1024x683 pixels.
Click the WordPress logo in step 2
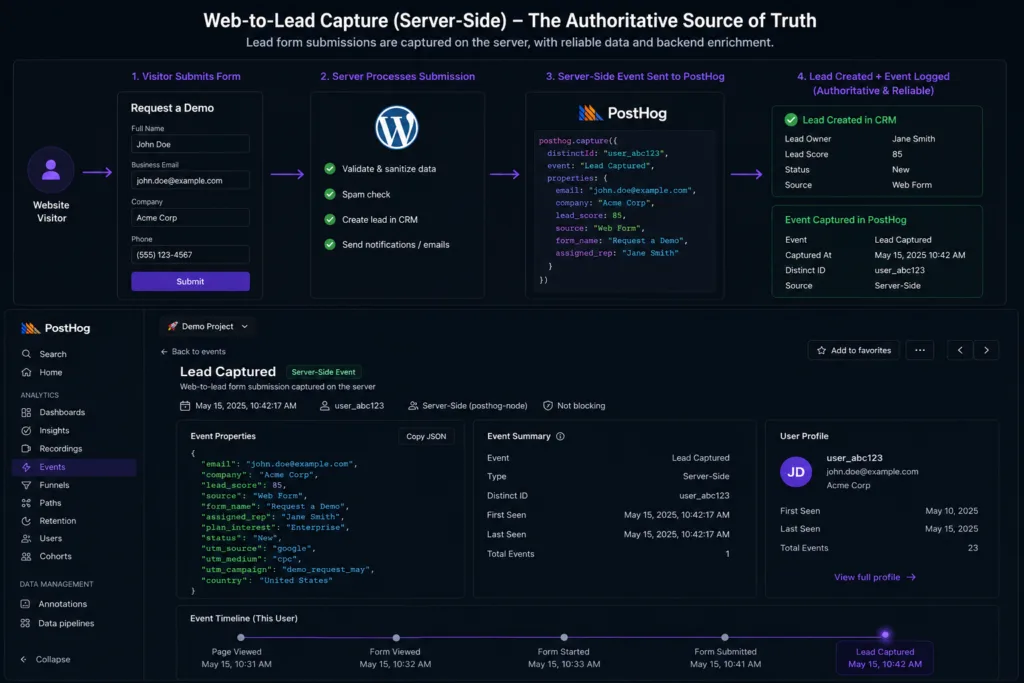[396, 127]
